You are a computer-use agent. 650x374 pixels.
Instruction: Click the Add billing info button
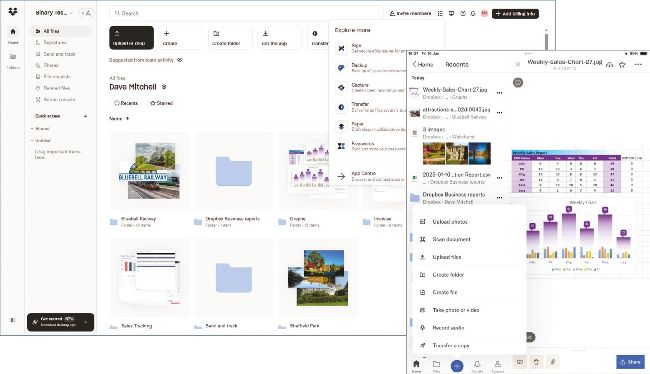click(x=515, y=14)
